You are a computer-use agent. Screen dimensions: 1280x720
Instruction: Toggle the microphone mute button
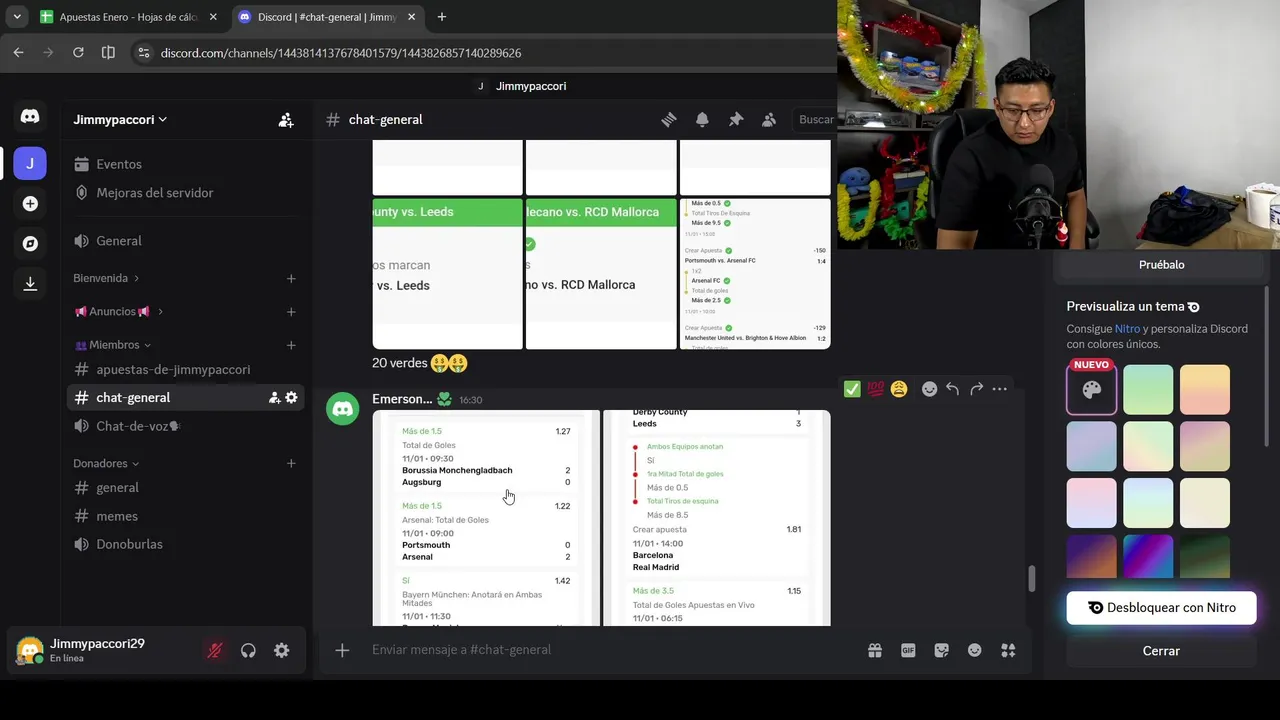[215, 650]
